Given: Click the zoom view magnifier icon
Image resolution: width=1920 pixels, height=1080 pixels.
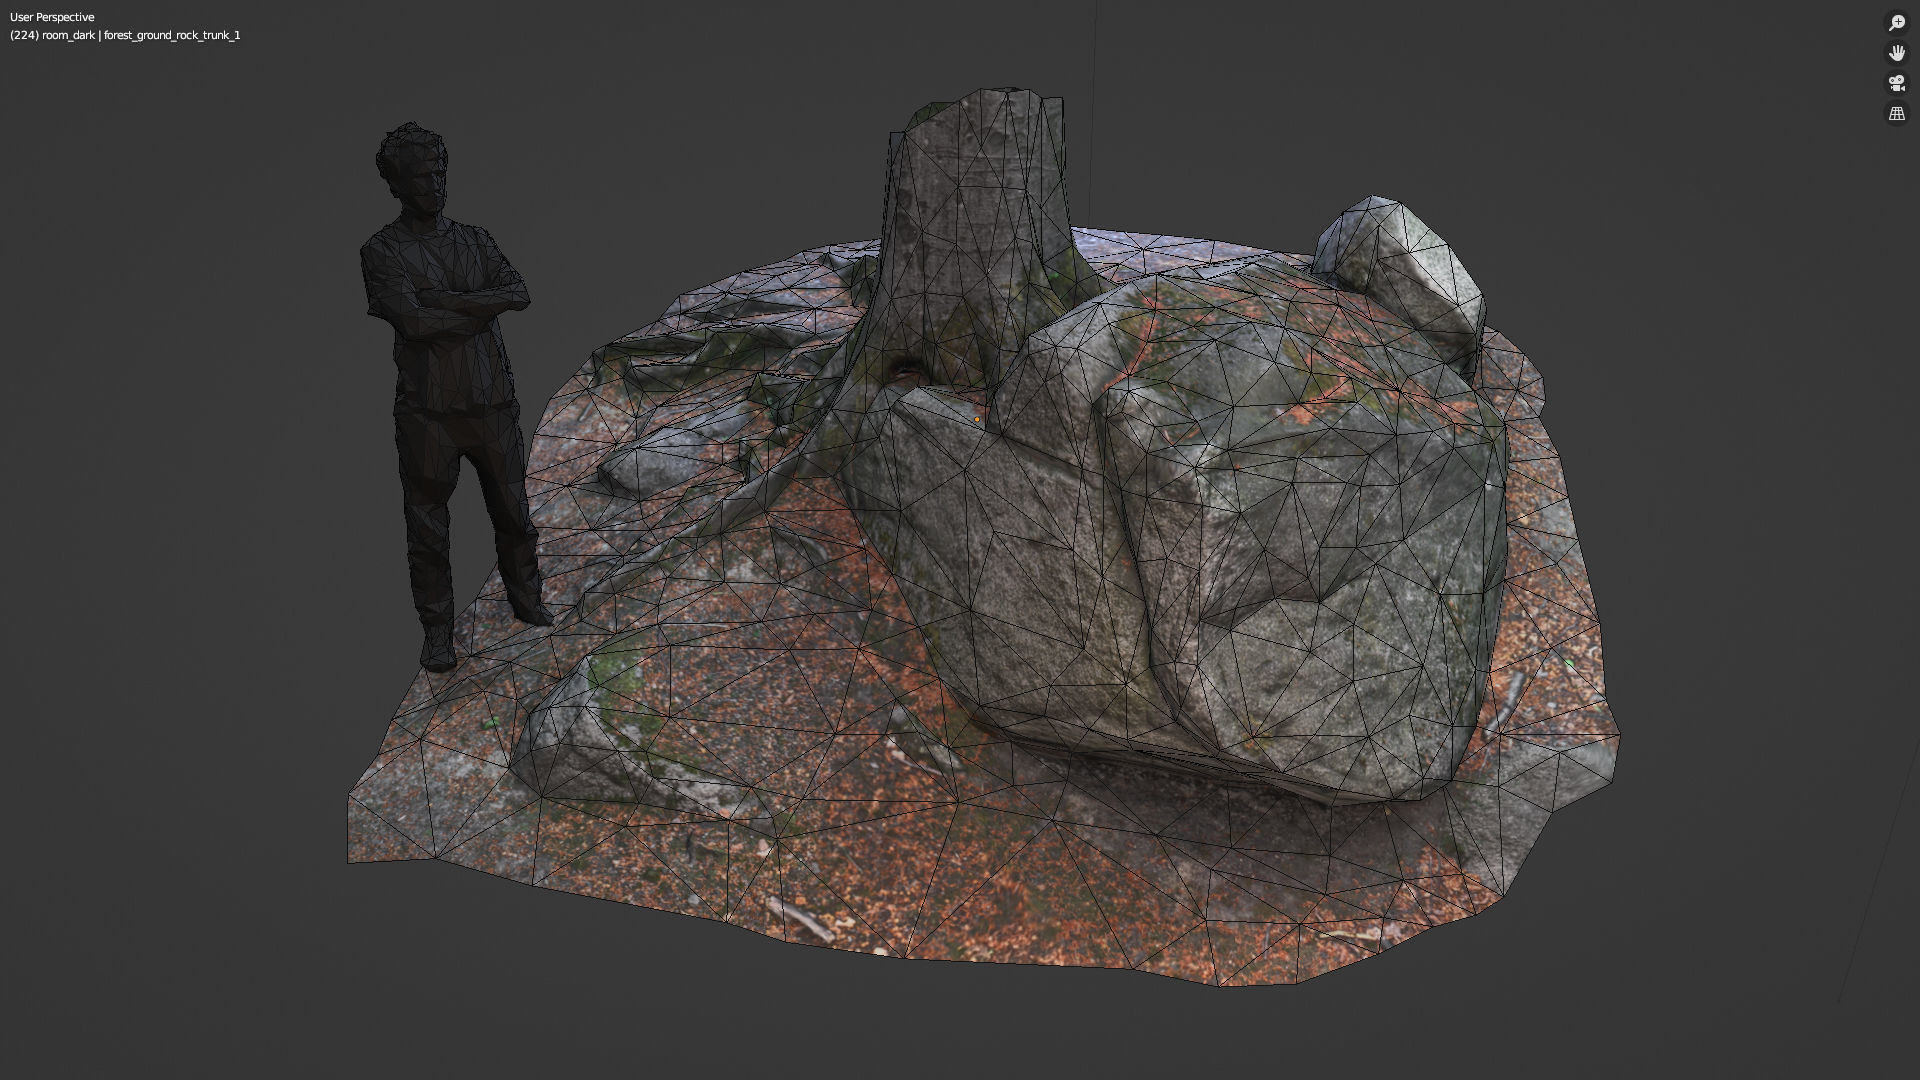Looking at the screenshot, I should 1896,23.
